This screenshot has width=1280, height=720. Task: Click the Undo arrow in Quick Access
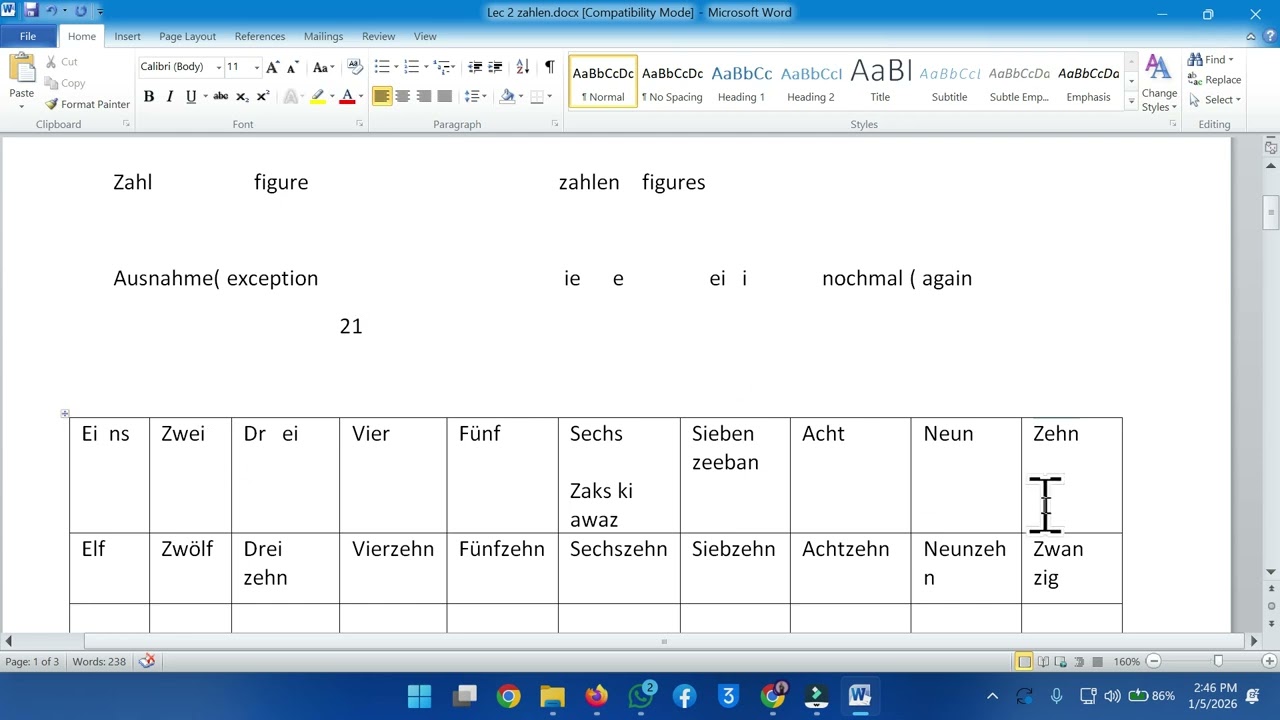[51, 12]
